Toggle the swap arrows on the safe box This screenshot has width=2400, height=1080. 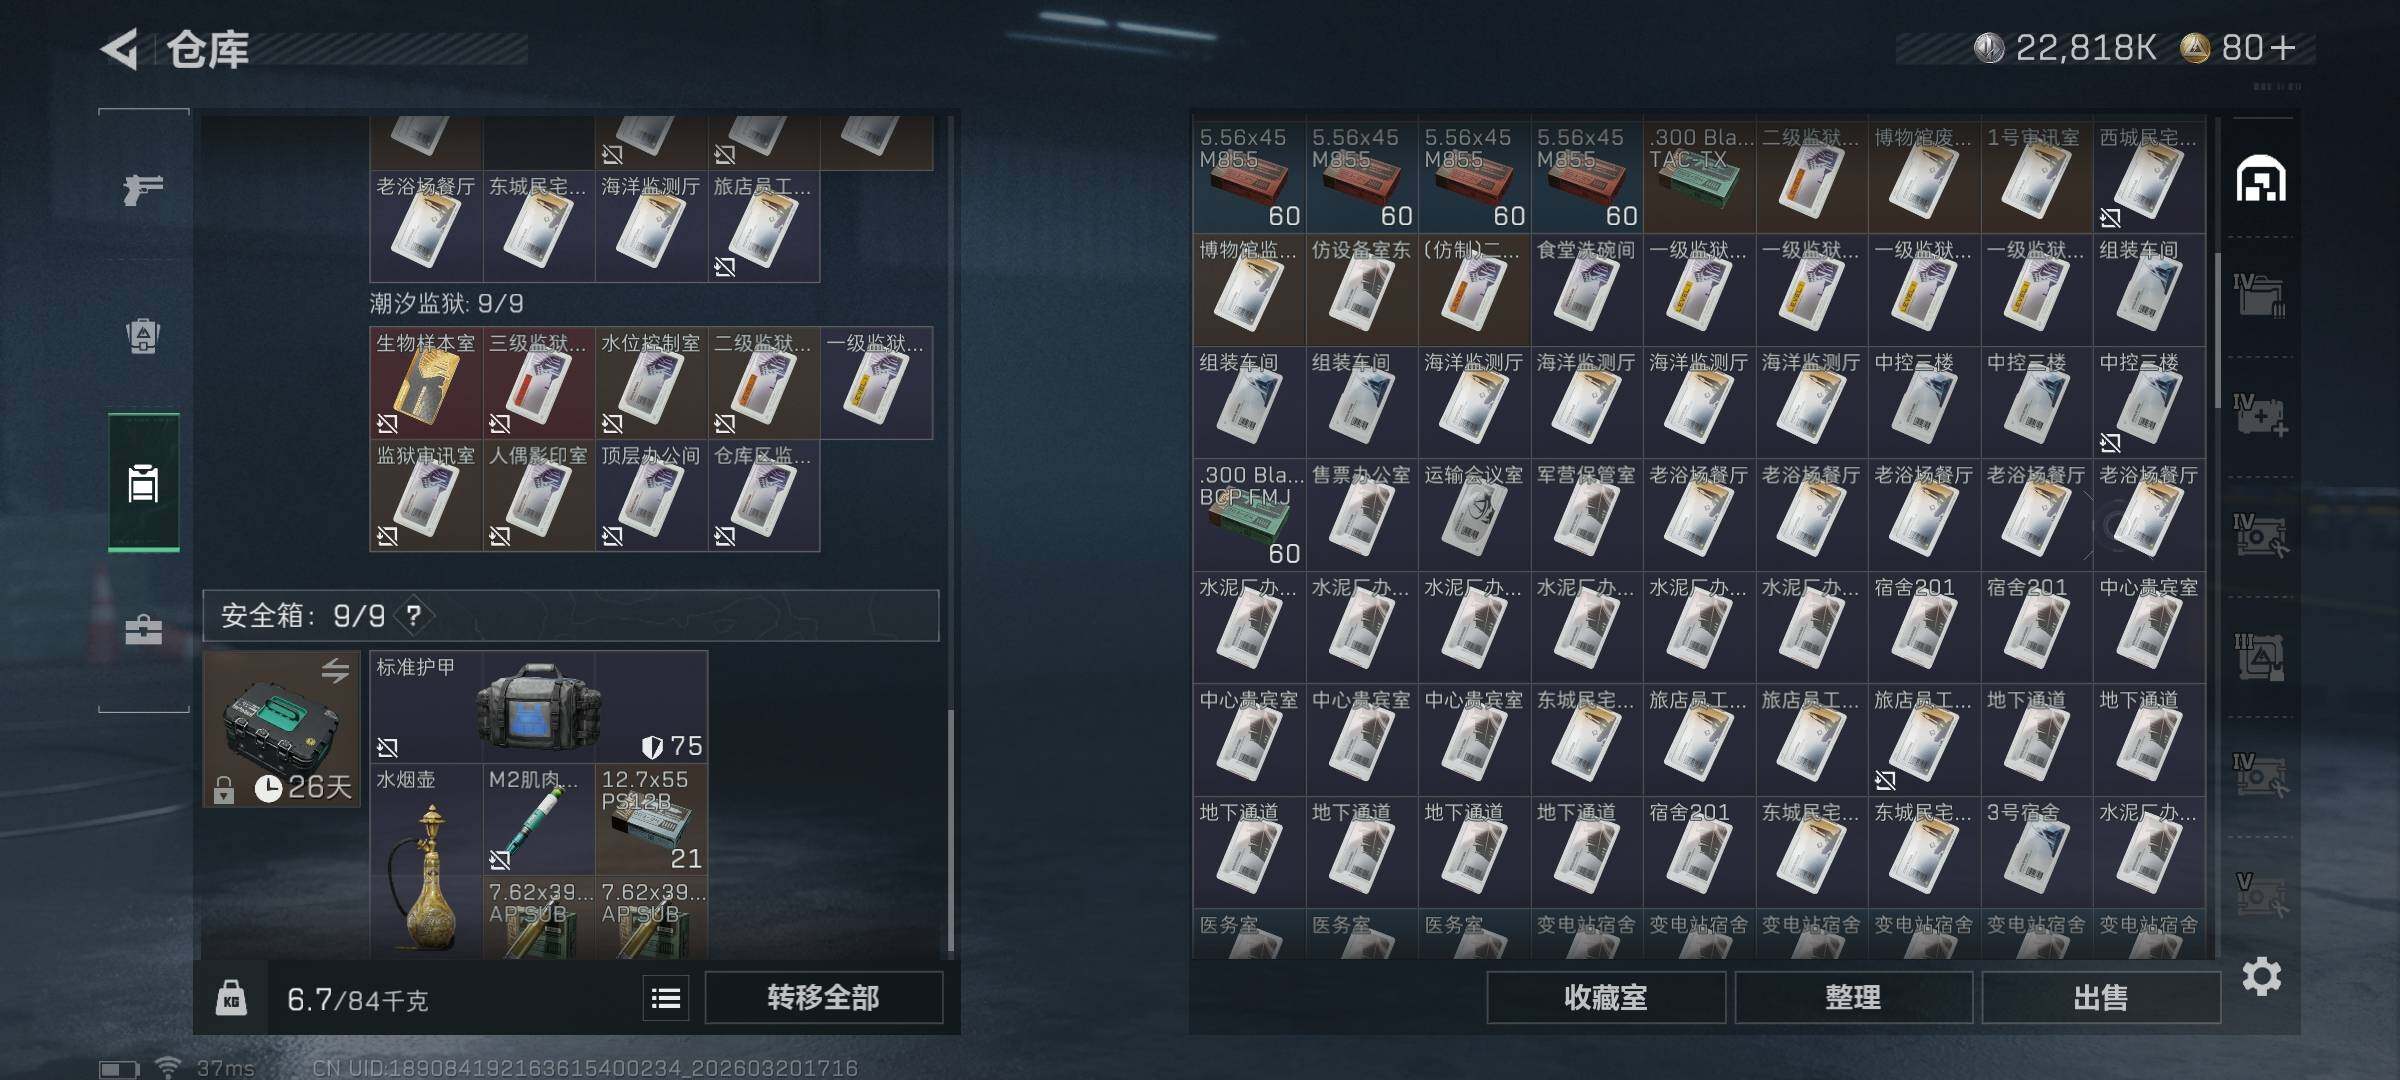coord(335,670)
